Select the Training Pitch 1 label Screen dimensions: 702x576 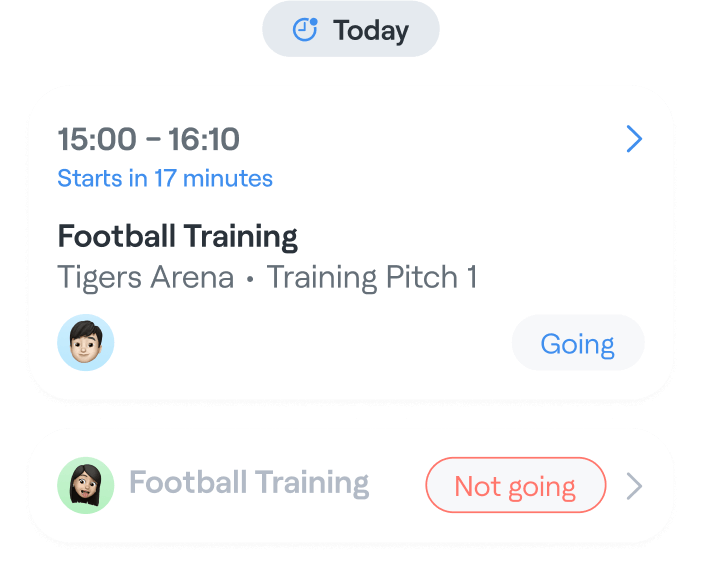pyautogui.click(x=372, y=277)
